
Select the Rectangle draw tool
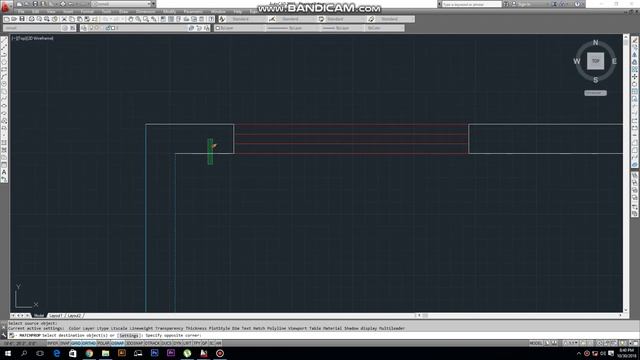click(4, 69)
